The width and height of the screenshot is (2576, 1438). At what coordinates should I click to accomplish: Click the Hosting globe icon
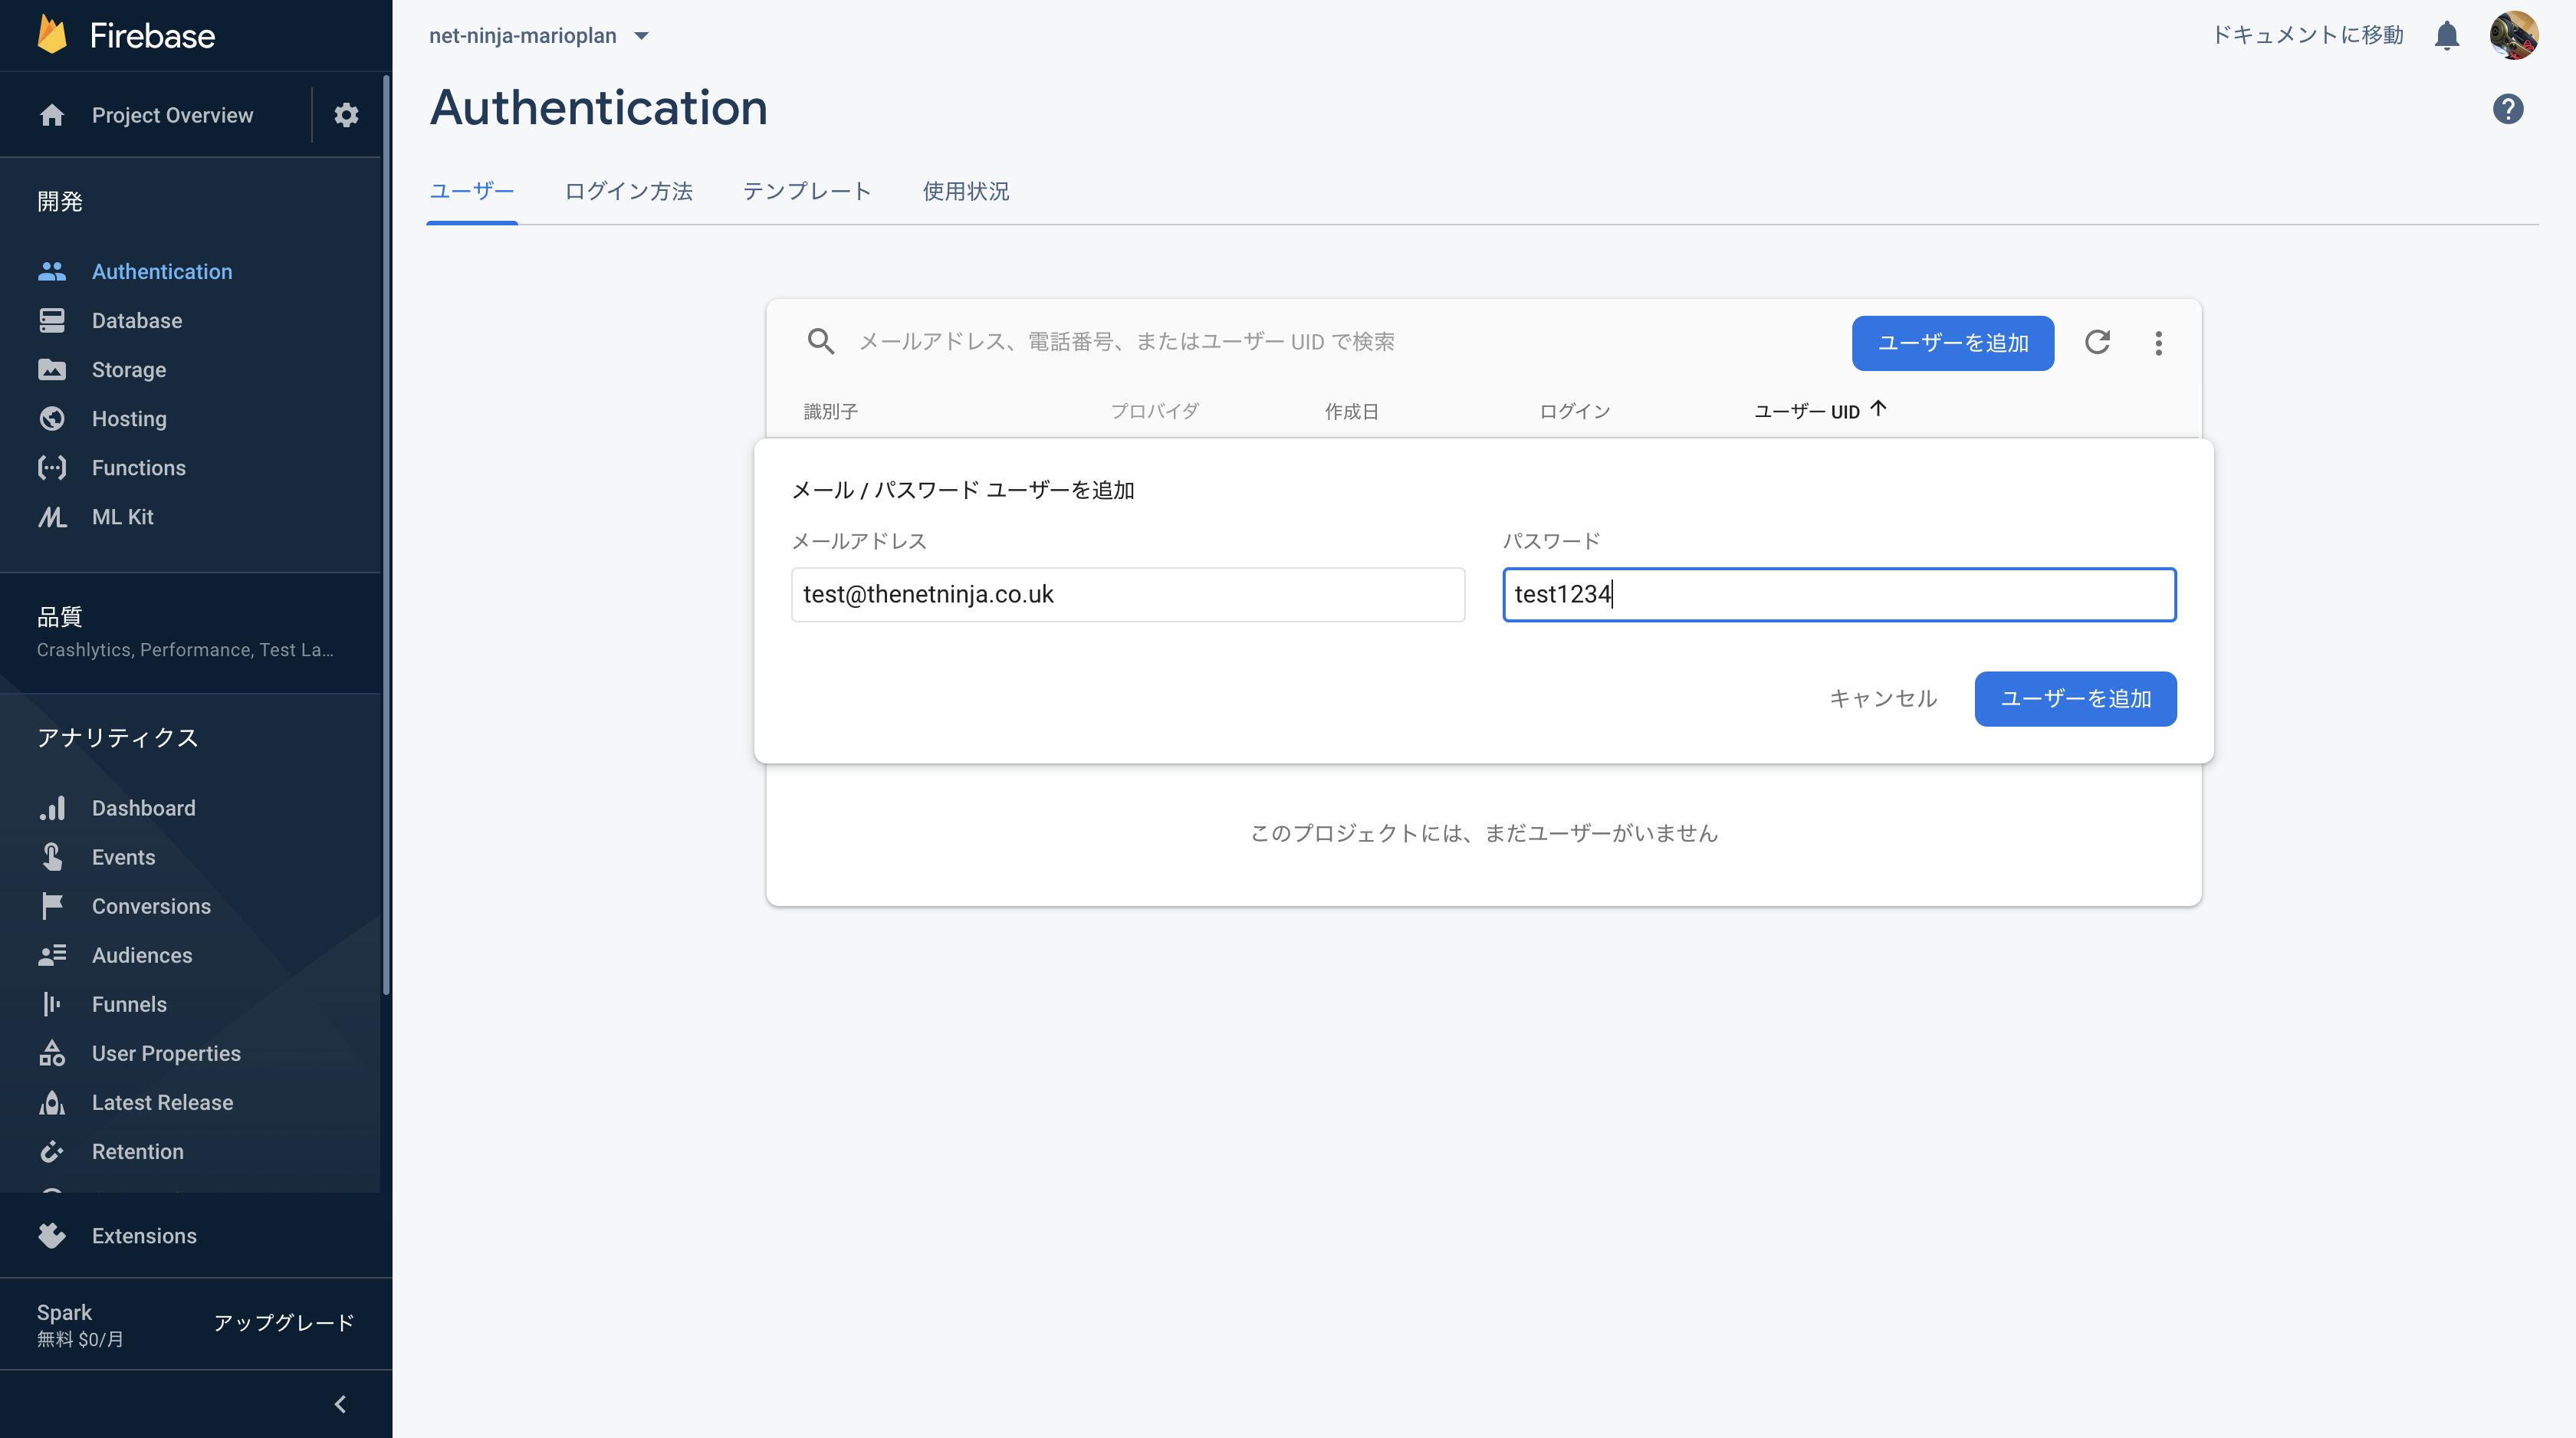(52, 418)
